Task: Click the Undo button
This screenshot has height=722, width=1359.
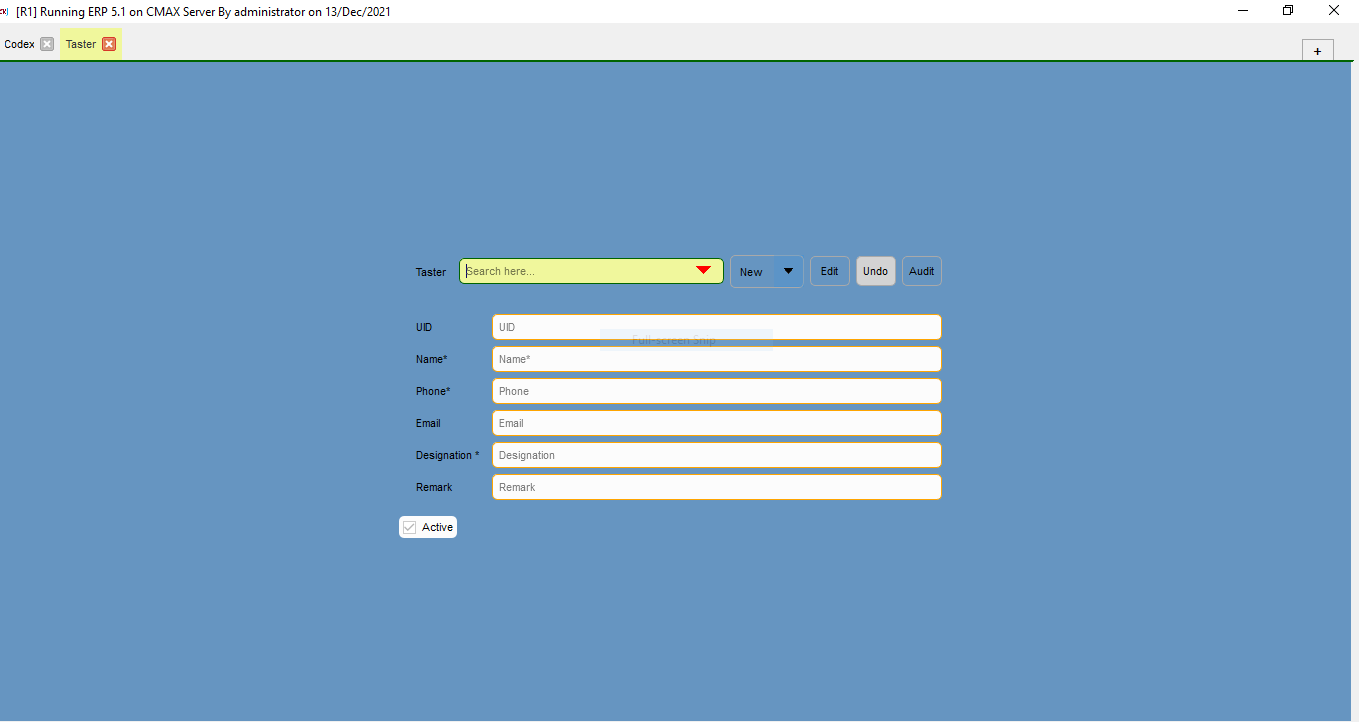Action: 875,271
